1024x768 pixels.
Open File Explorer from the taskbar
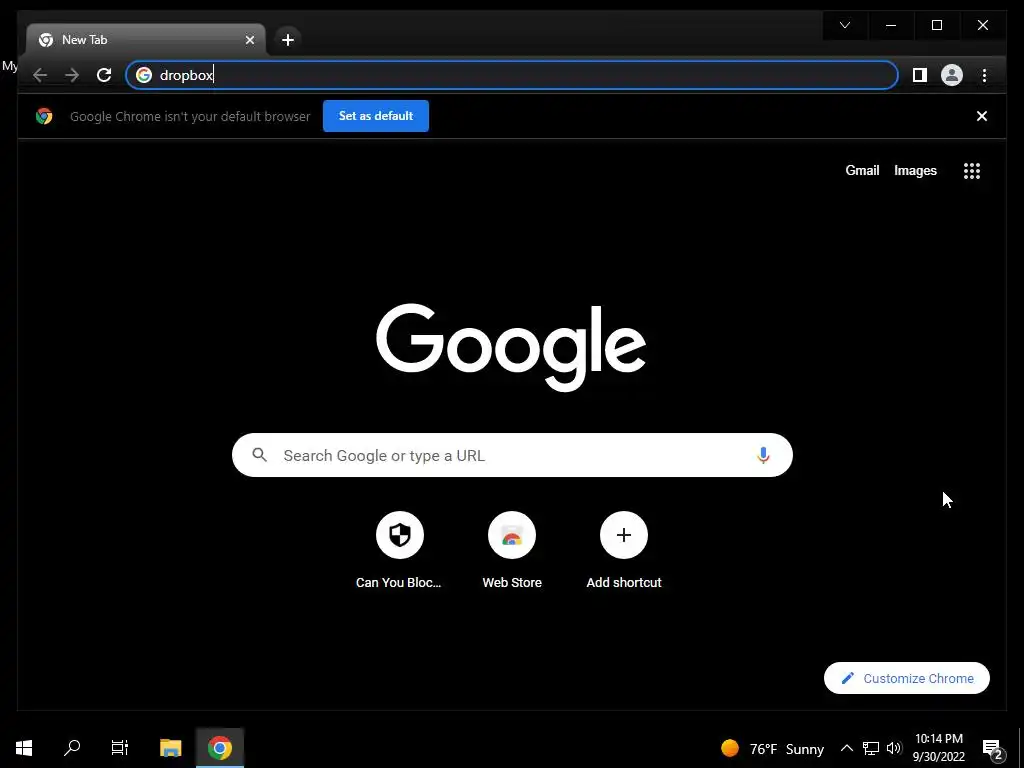point(170,748)
